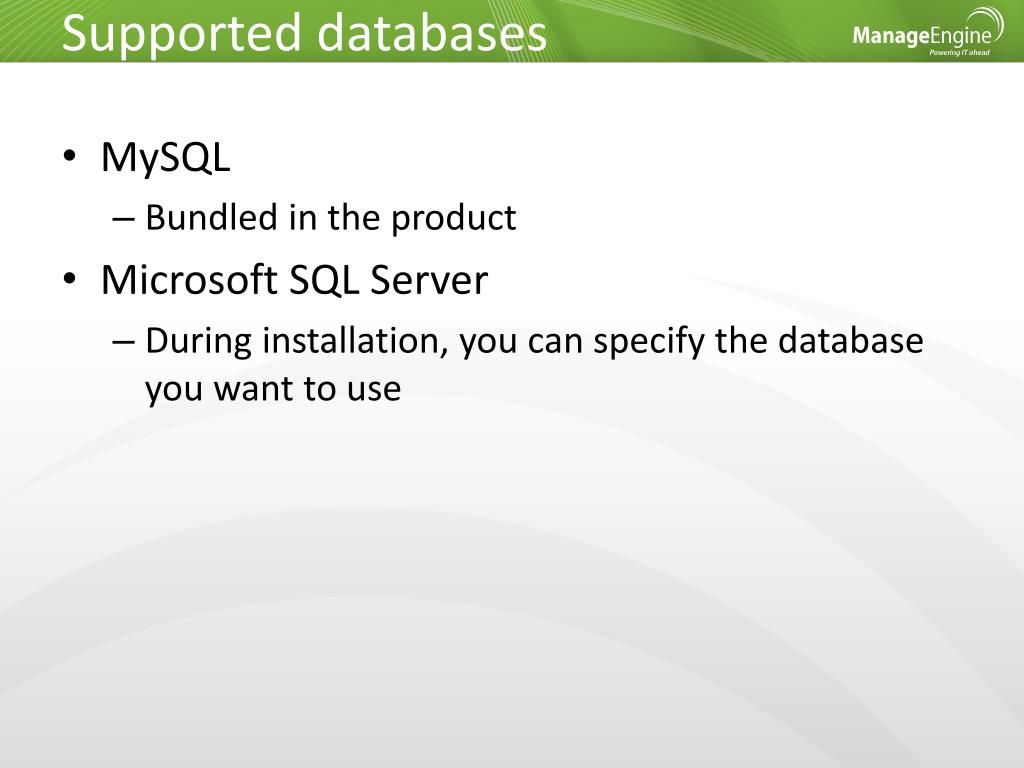Click the "Powering IT ahead" tagline
The width and height of the screenshot is (1024, 768).
click(958, 52)
